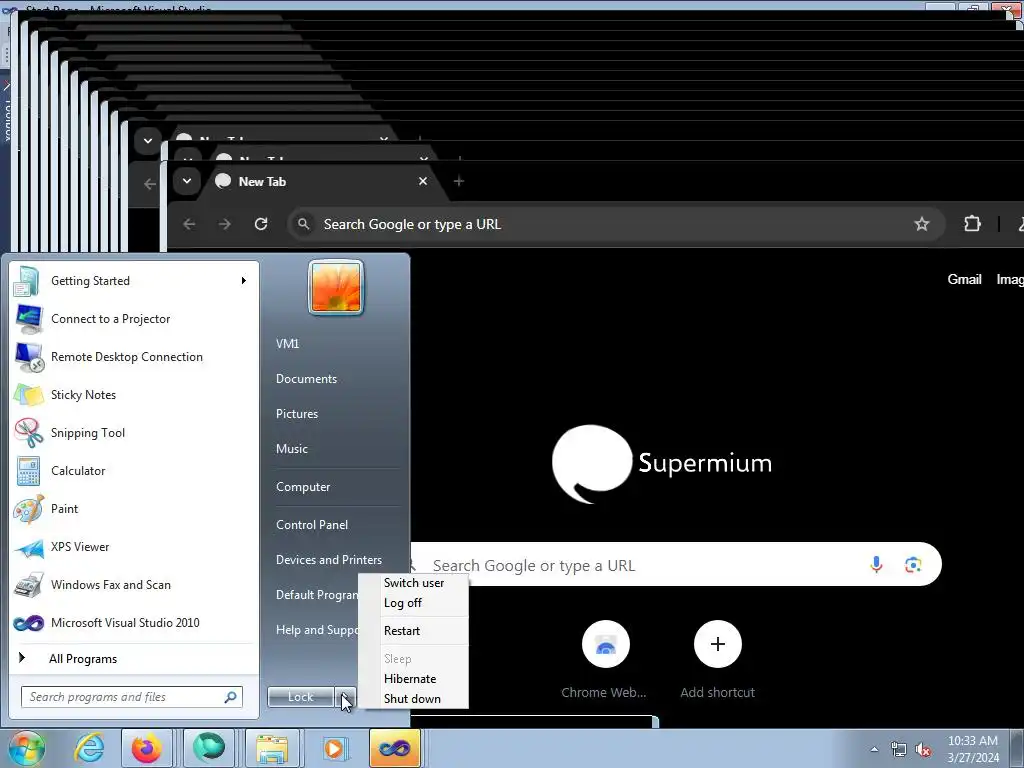Open Music from Start menu
Screen dimensions: 1024x768
[x=291, y=449]
